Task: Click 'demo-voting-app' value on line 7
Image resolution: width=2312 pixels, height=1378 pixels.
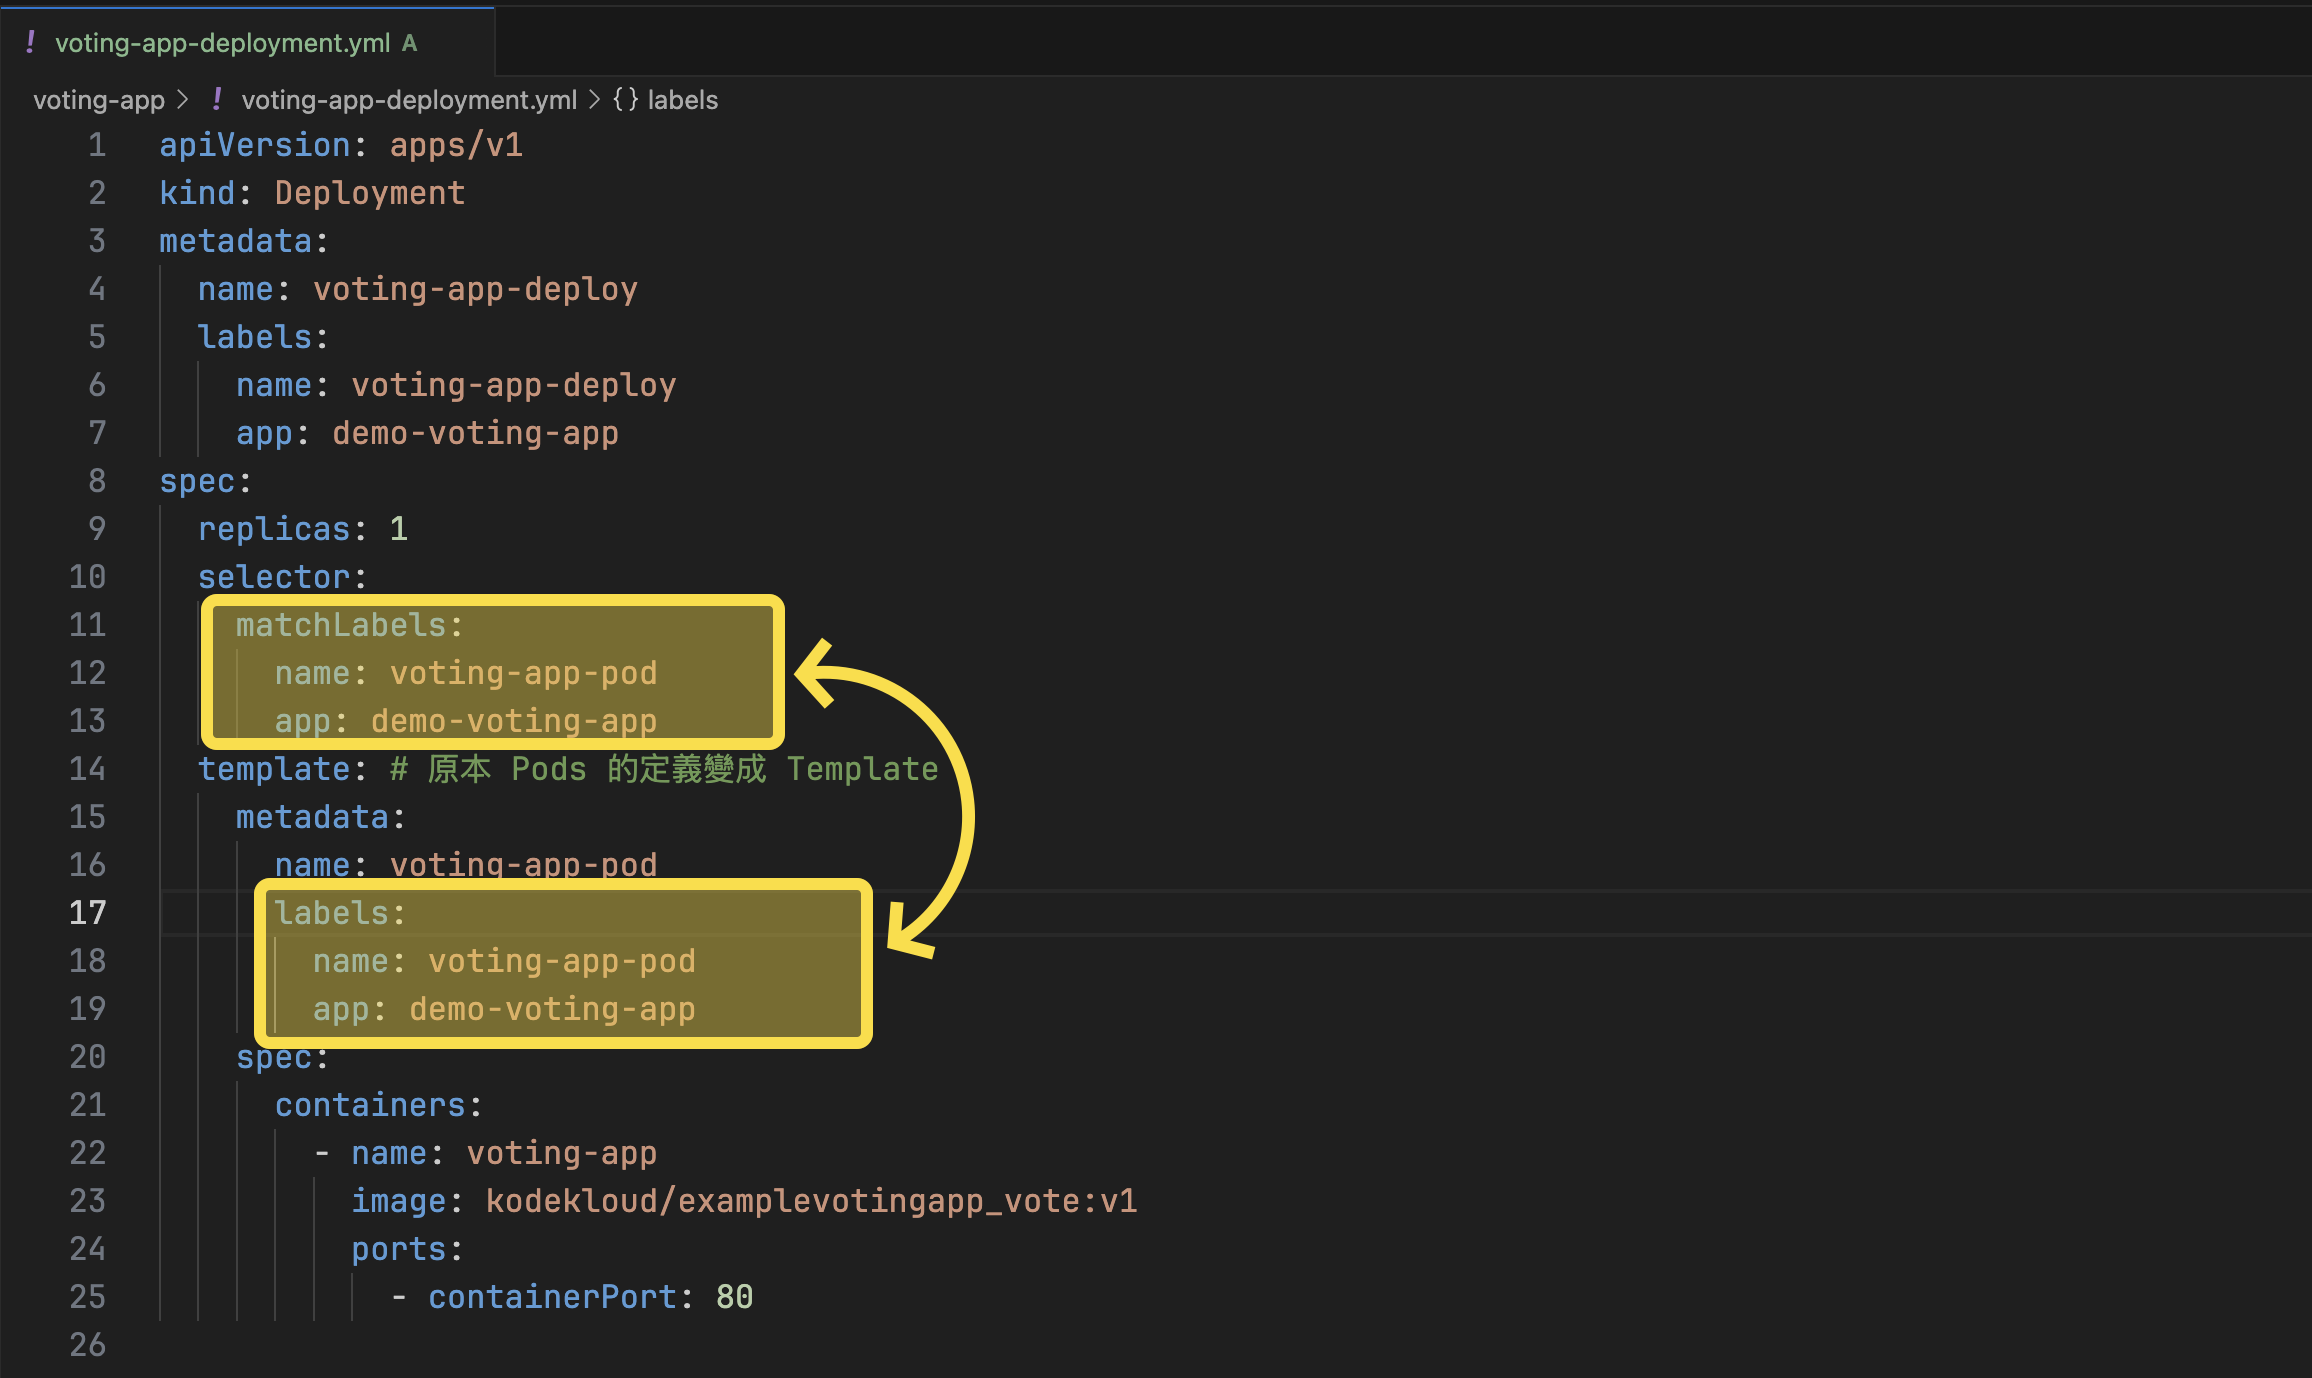Action: (x=475, y=433)
